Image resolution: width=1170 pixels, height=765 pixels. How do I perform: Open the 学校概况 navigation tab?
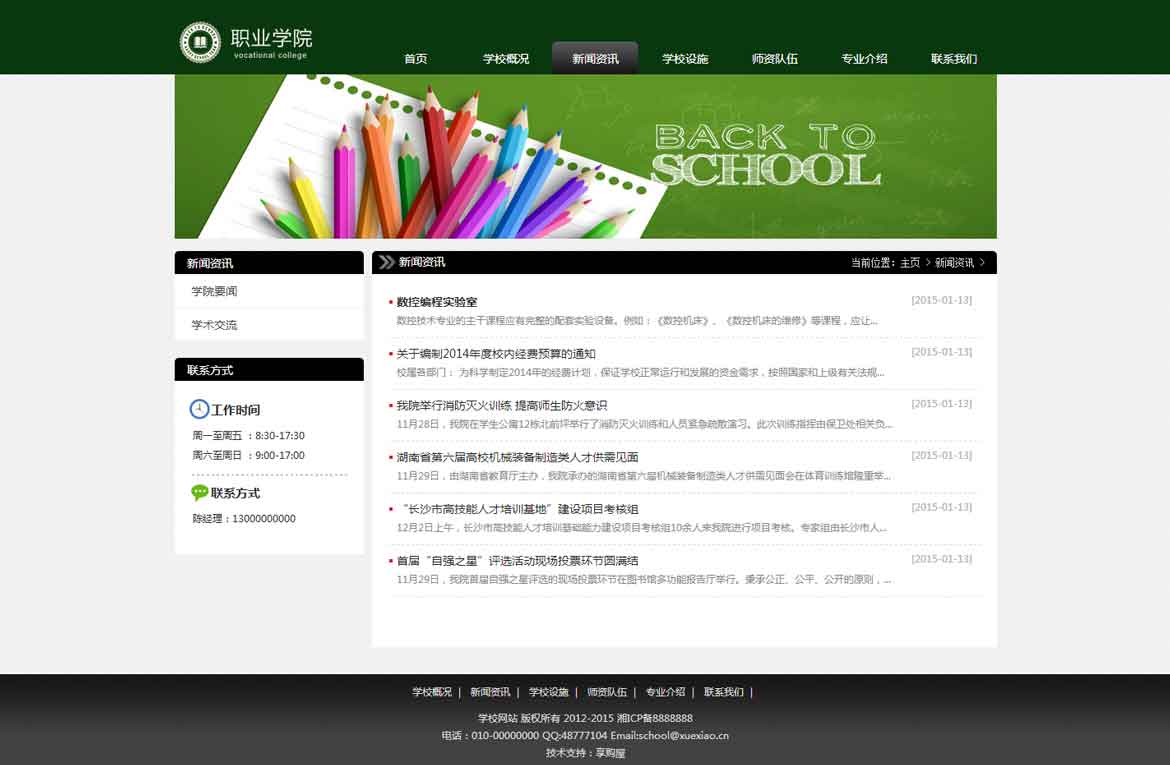[x=506, y=58]
